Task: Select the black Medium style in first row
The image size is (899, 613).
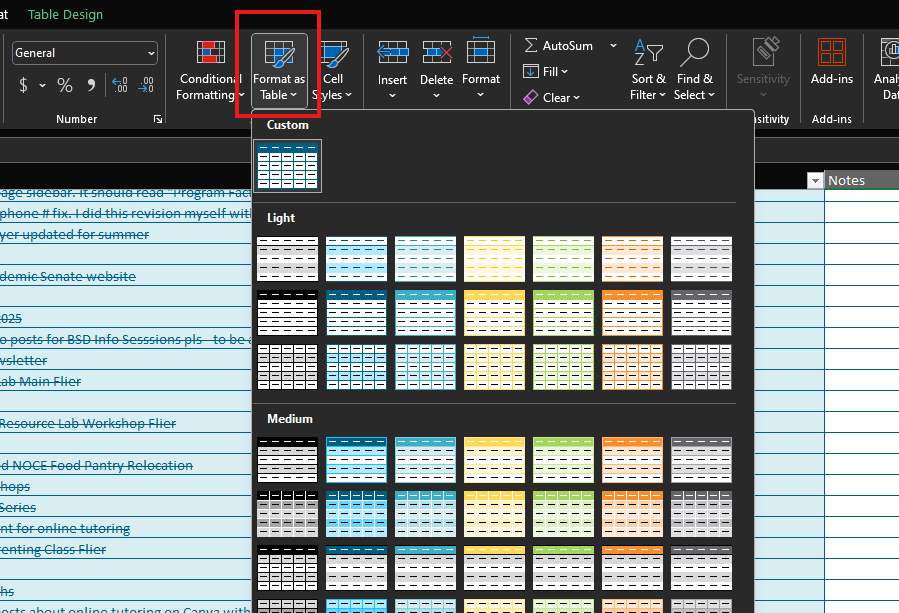Action: click(287, 460)
